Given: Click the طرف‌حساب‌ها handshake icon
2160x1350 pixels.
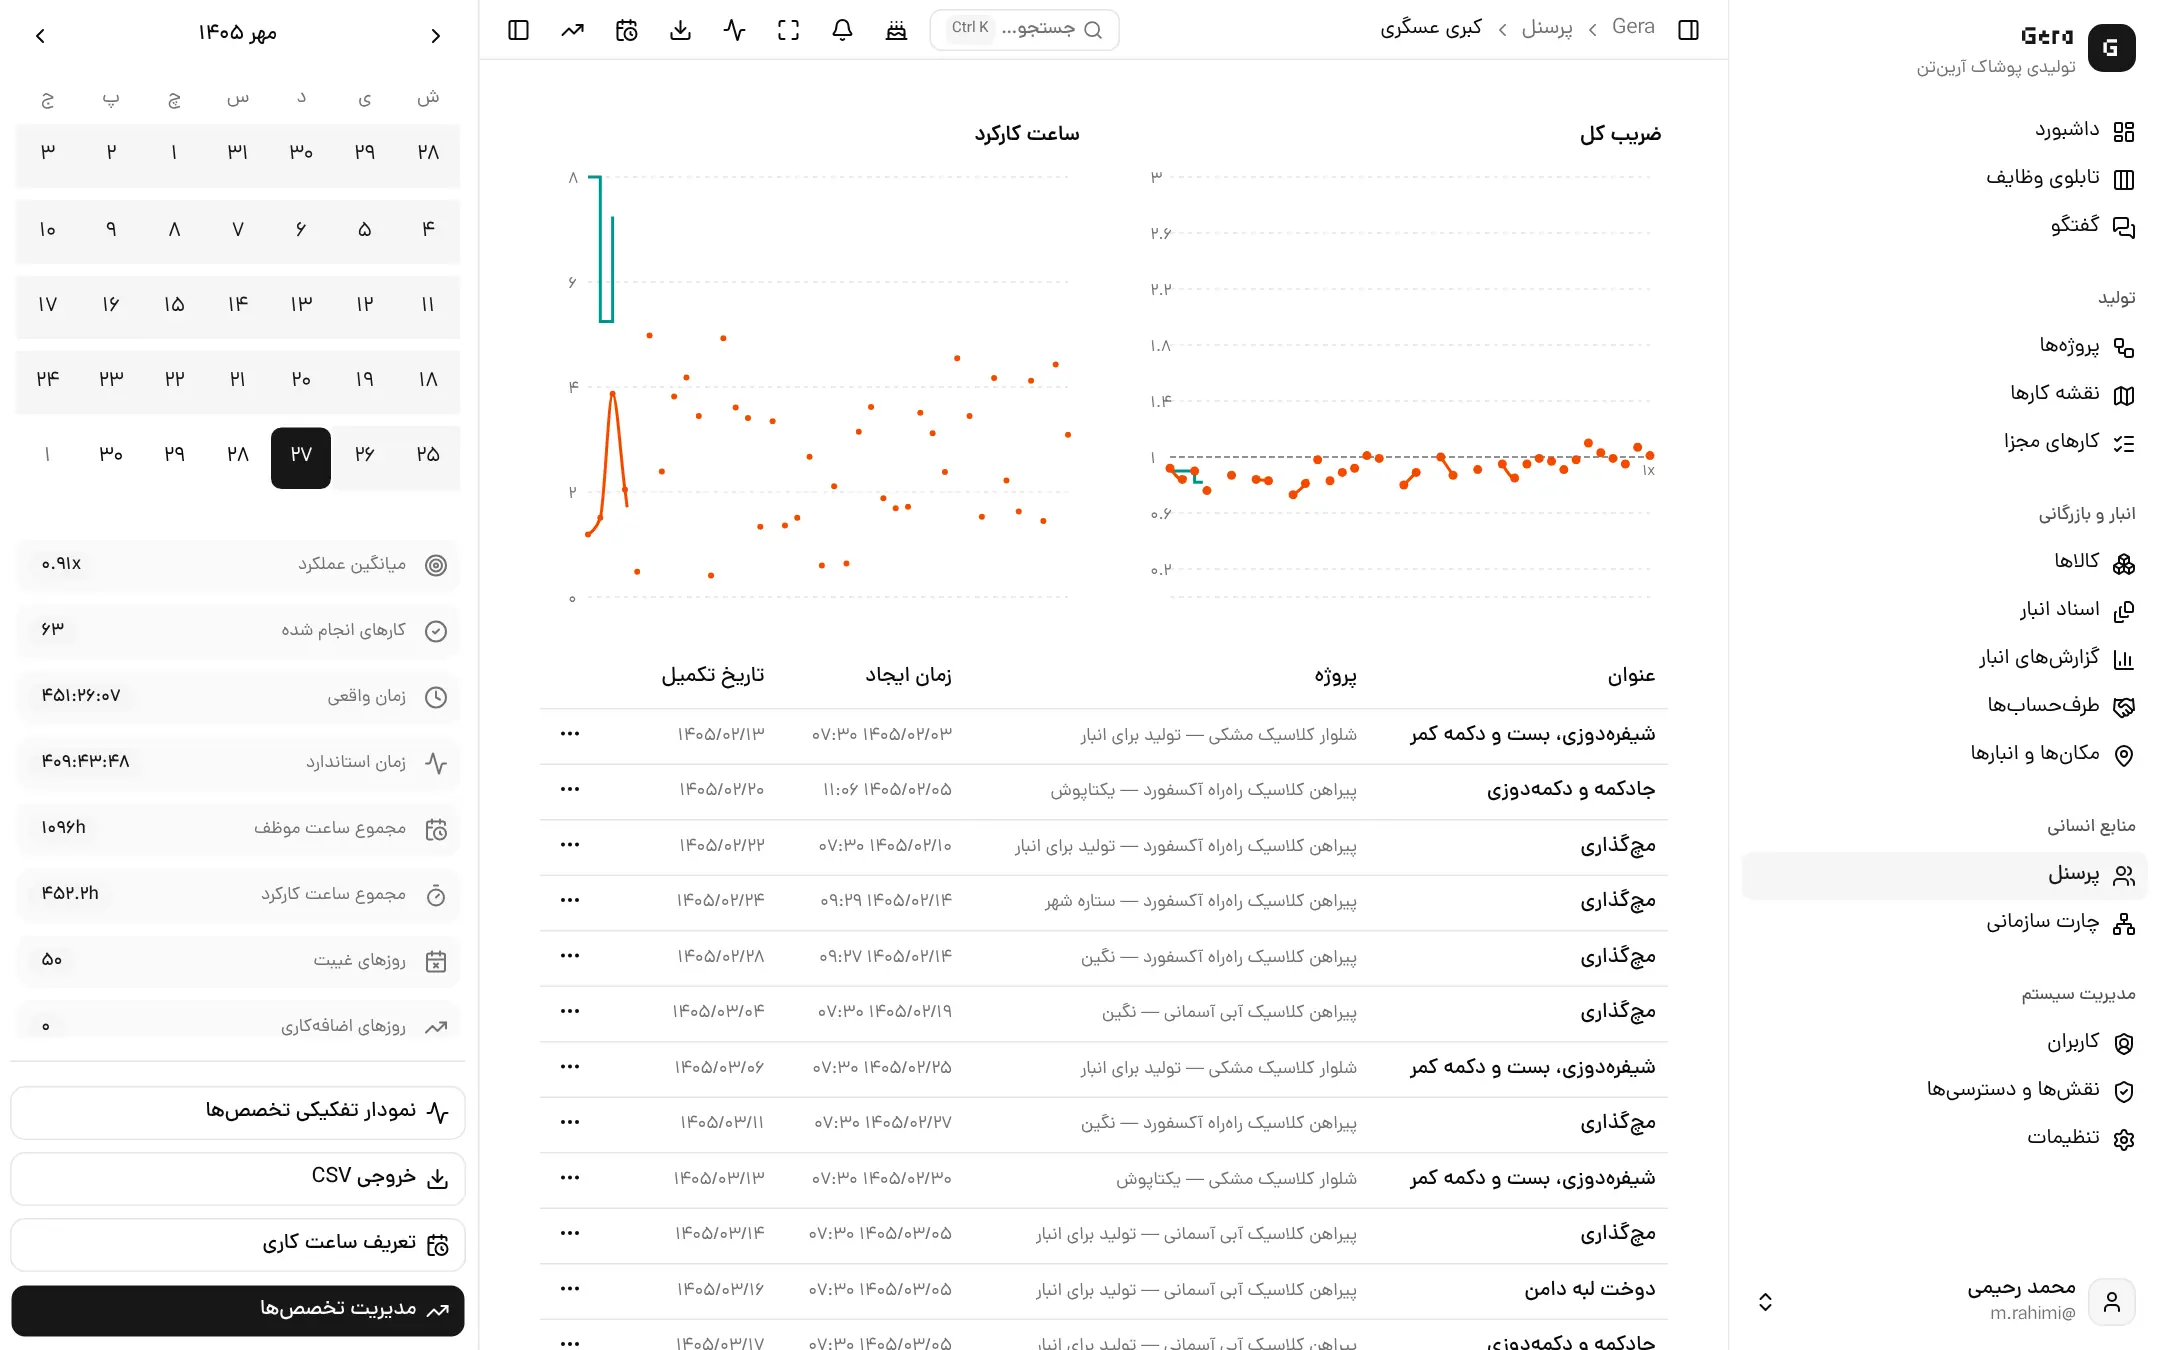Looking at the screenshot, I should pyautogui.click(x=2124, y=707).
